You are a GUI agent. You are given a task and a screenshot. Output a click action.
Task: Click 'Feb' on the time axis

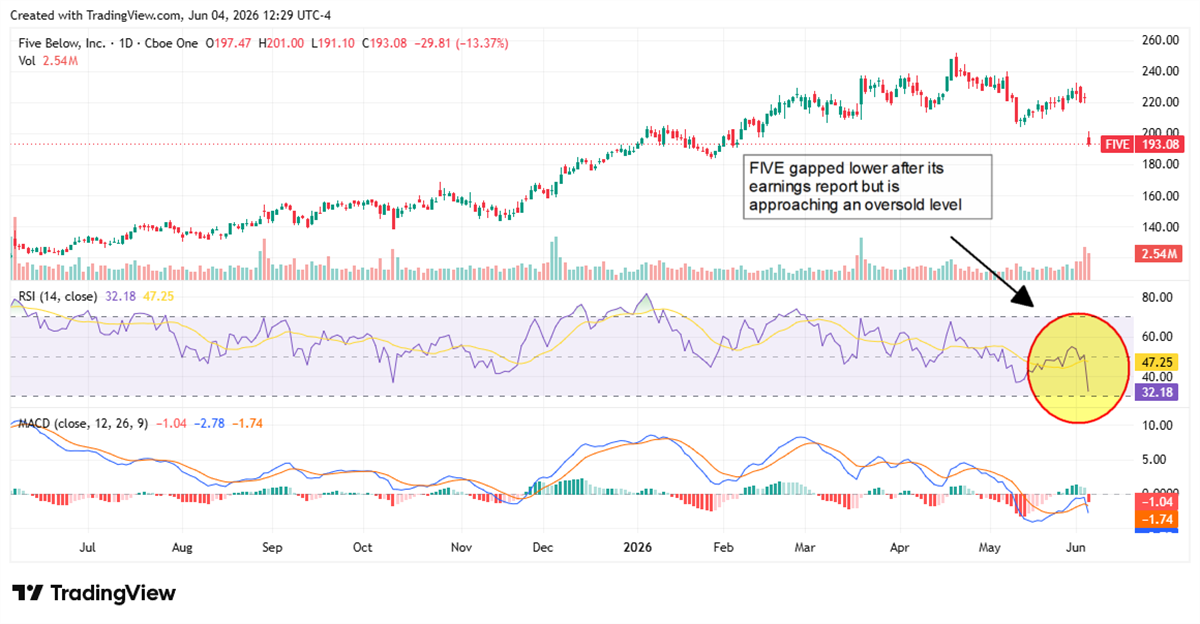tap(724, 548)
